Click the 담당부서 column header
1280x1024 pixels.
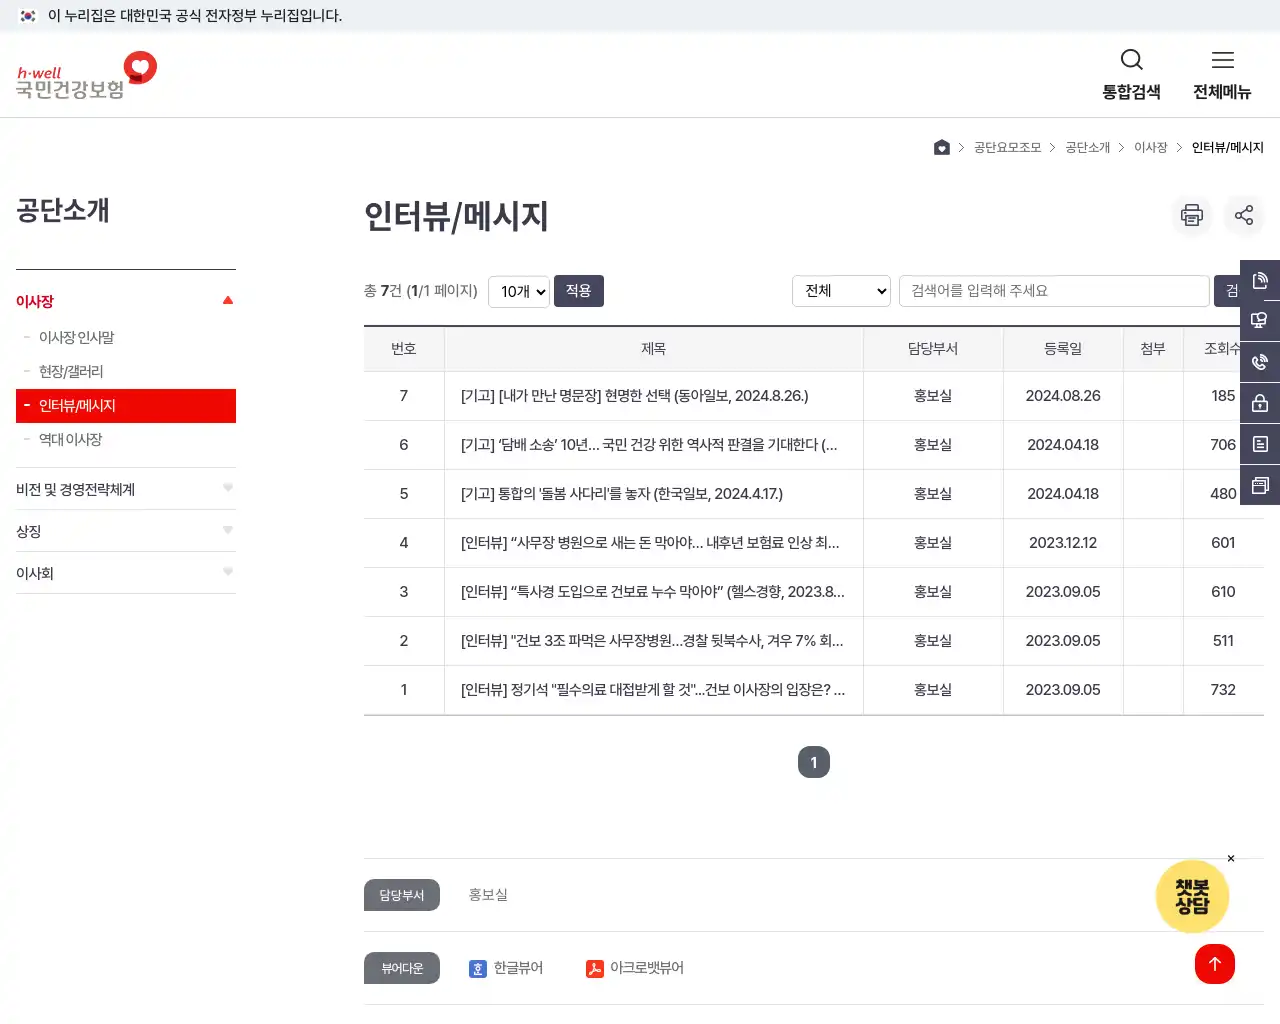tap(933, 349)
